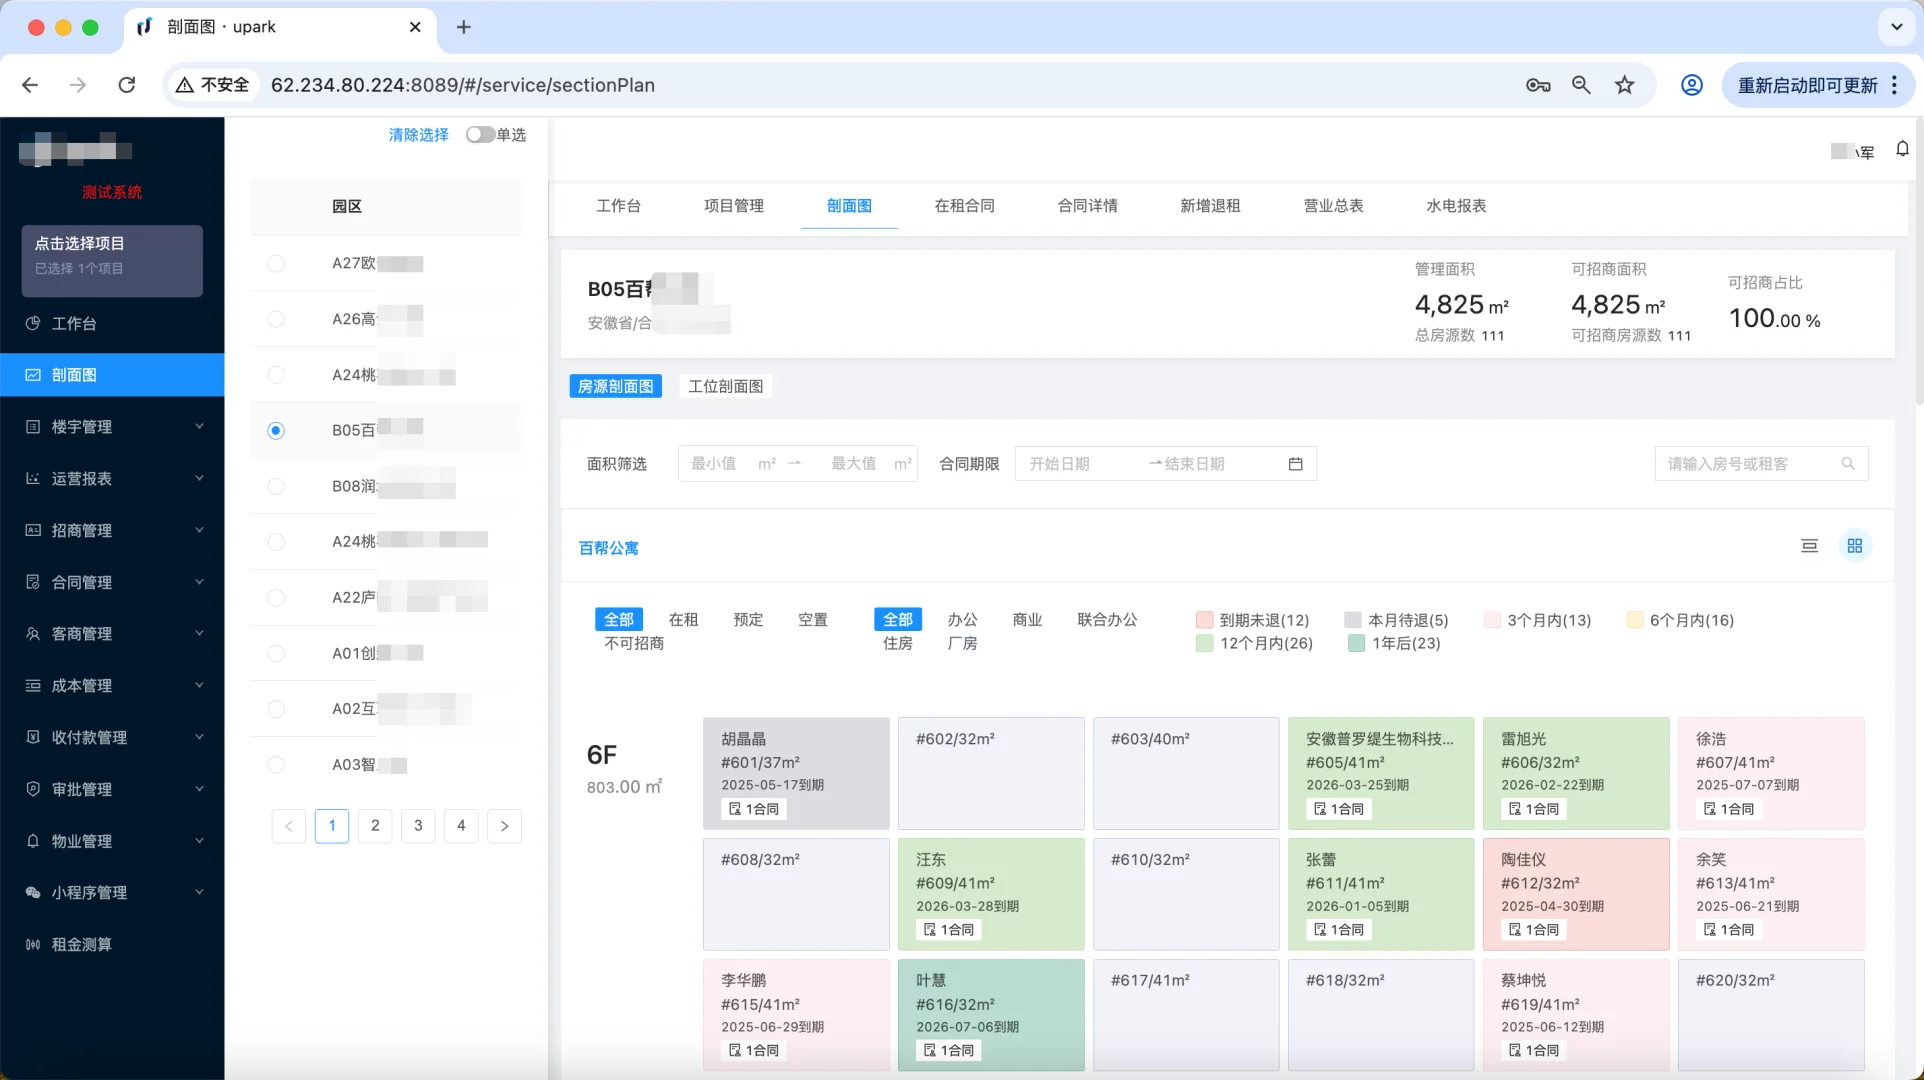Click the 重新启动即可更新 update button
The width and height of the screenshot is (1924, 1080).
coord(1806,85)
